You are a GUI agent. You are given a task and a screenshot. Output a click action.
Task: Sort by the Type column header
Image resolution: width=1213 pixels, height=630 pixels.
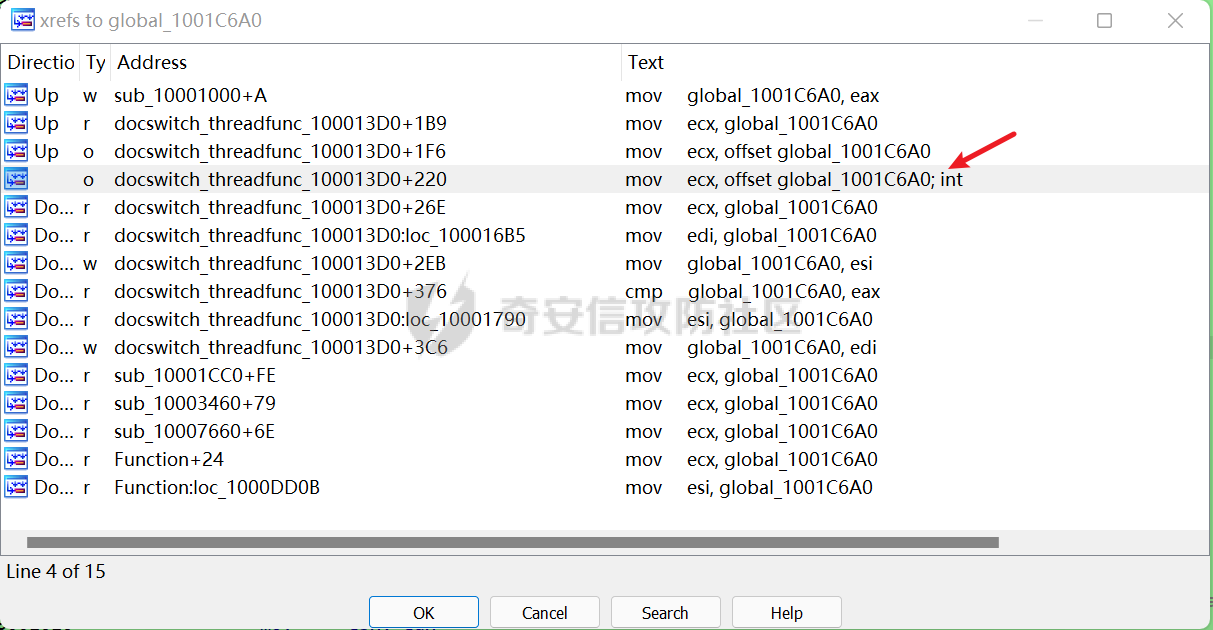point(95,62)
